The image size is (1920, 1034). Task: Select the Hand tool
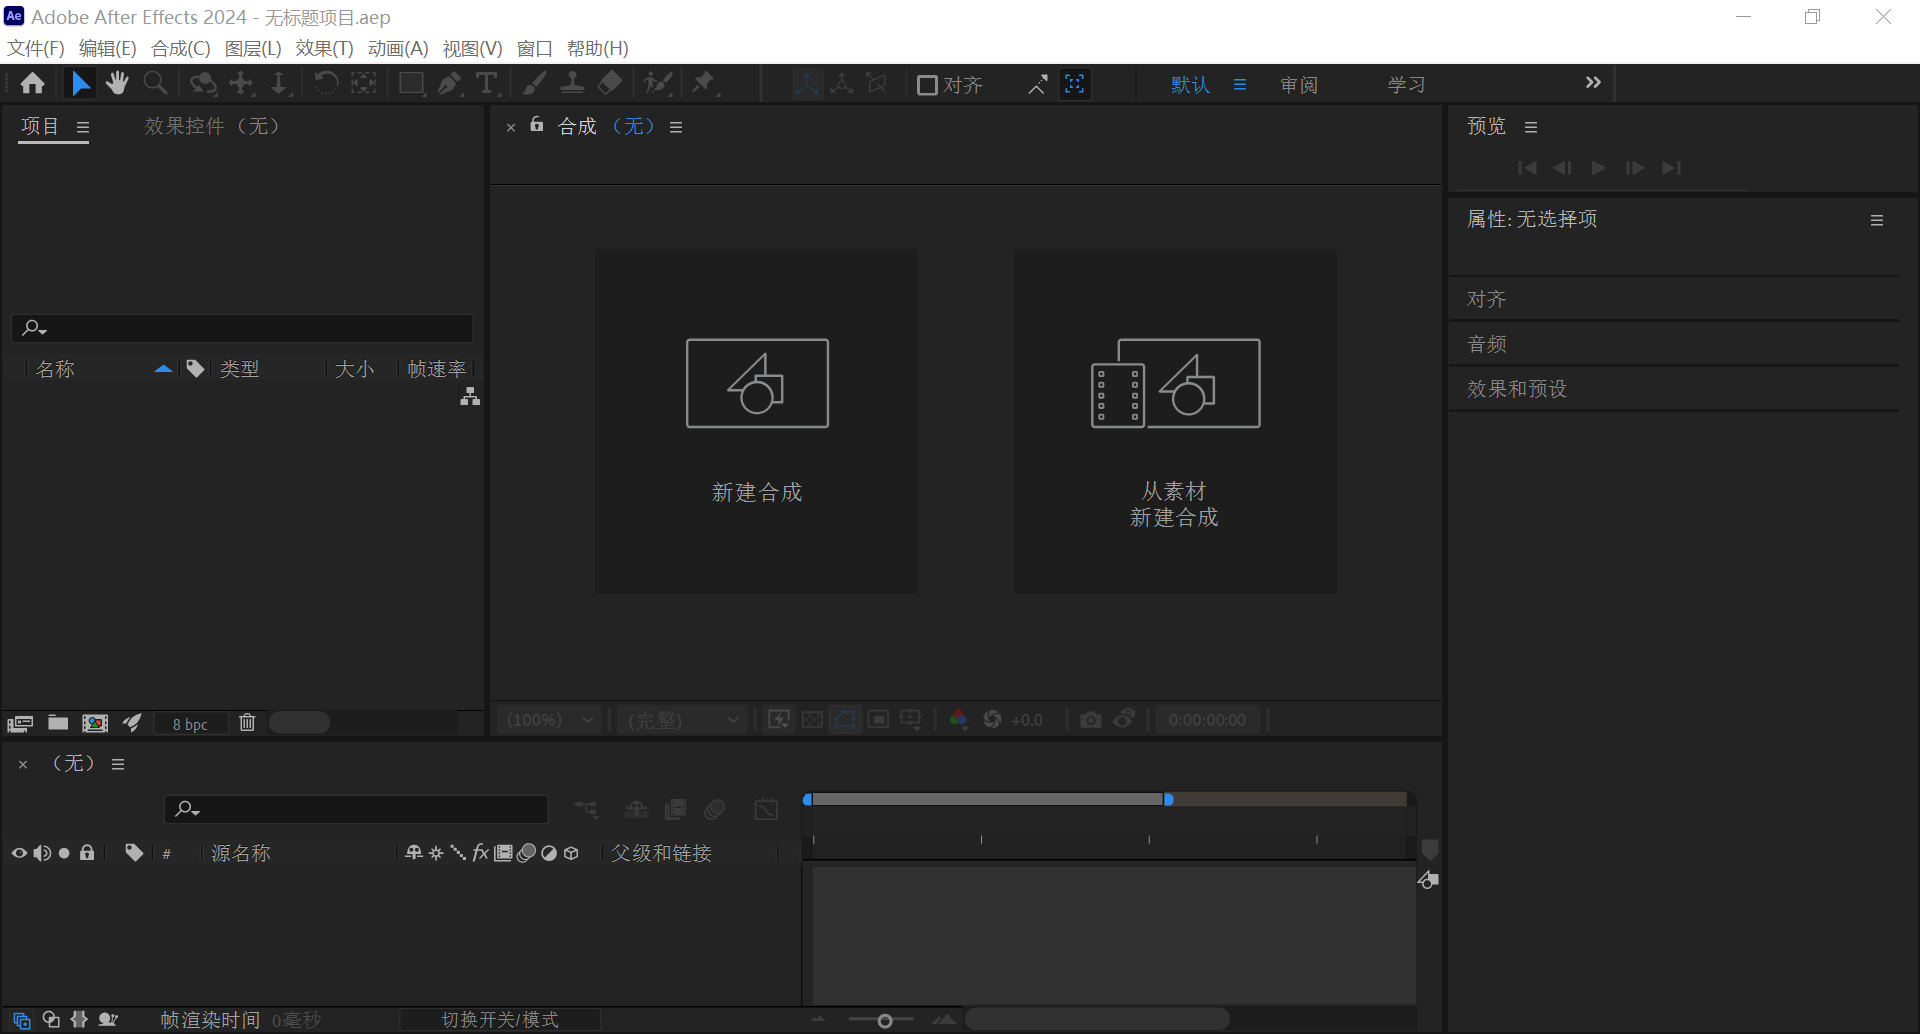coord(117,84)
